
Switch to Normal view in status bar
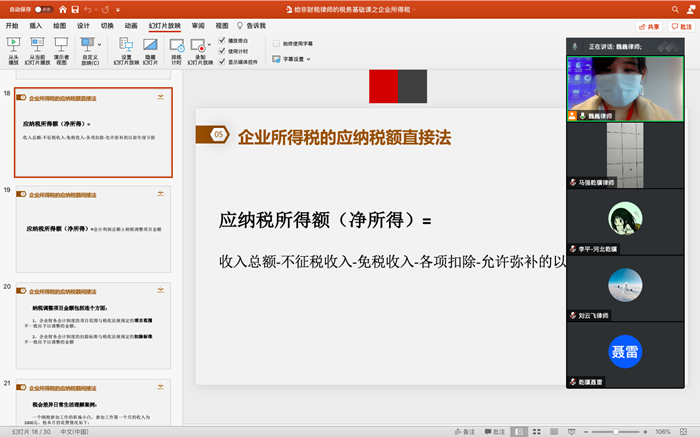[x=519, y=432]
